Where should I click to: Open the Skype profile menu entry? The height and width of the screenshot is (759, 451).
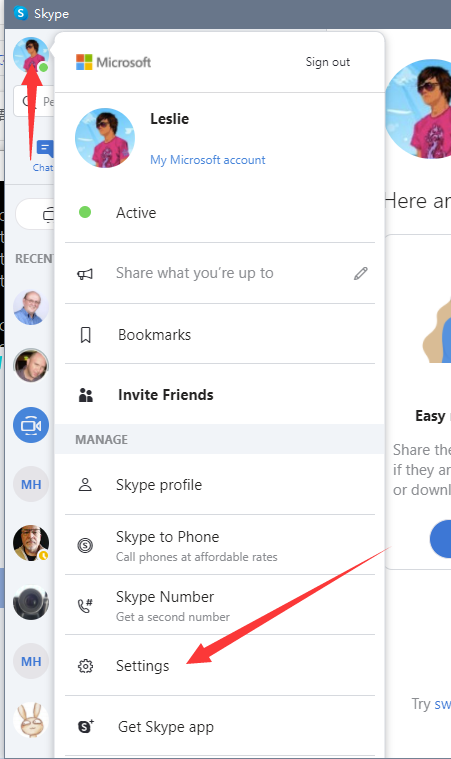click(x=220, y=485)
